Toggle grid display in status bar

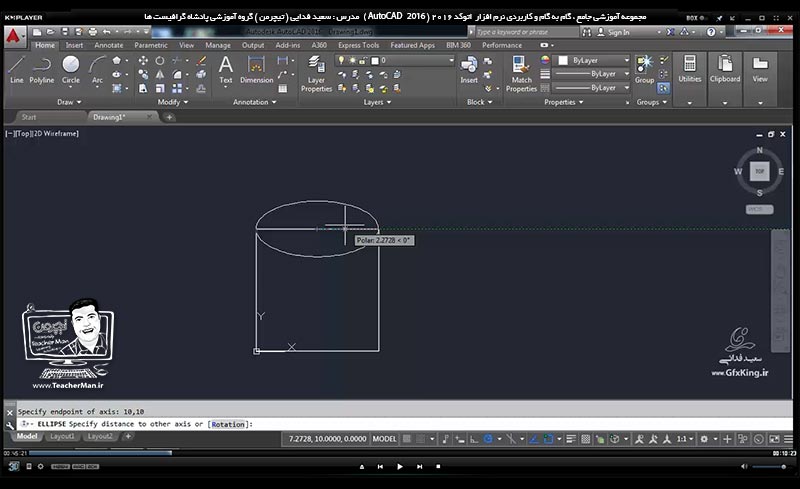[407, 439]
